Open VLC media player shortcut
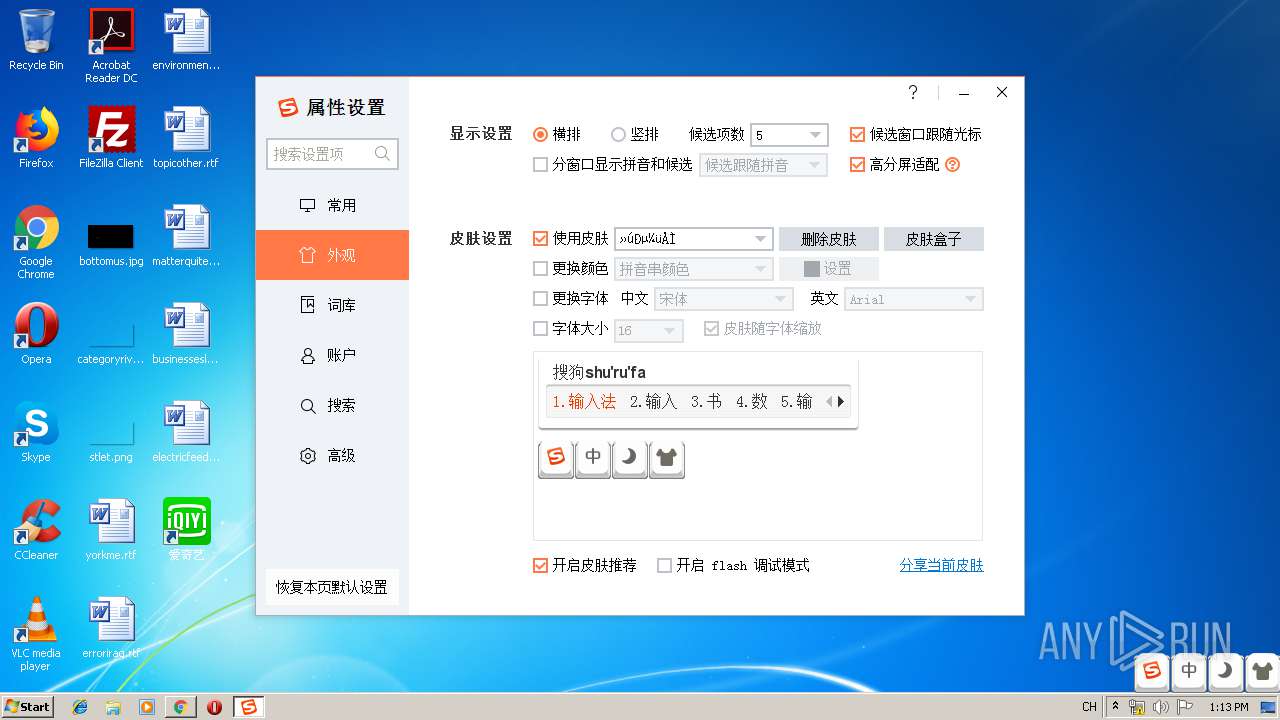 click(36, 634)
